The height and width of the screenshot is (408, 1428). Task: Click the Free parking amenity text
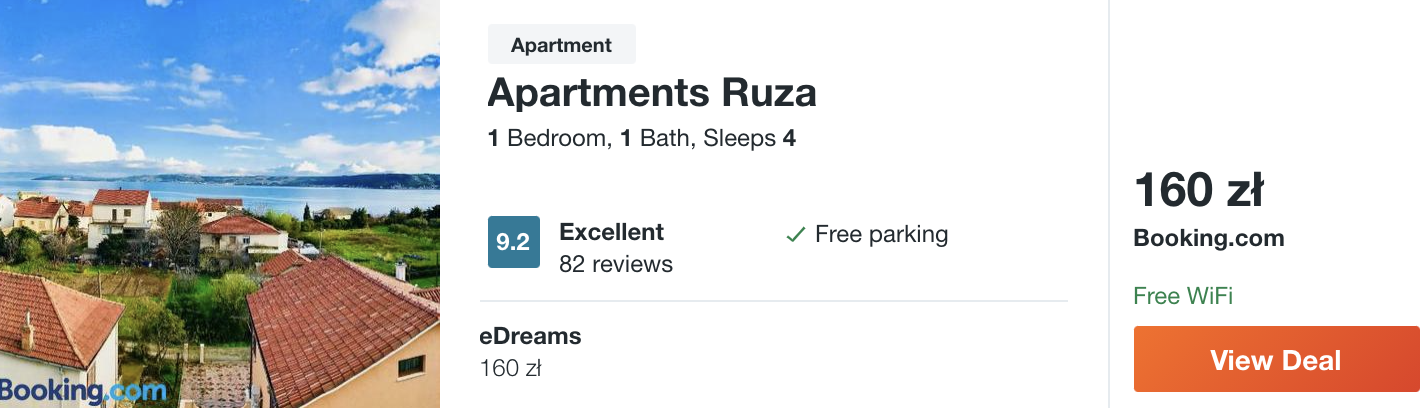pos(881,235)
